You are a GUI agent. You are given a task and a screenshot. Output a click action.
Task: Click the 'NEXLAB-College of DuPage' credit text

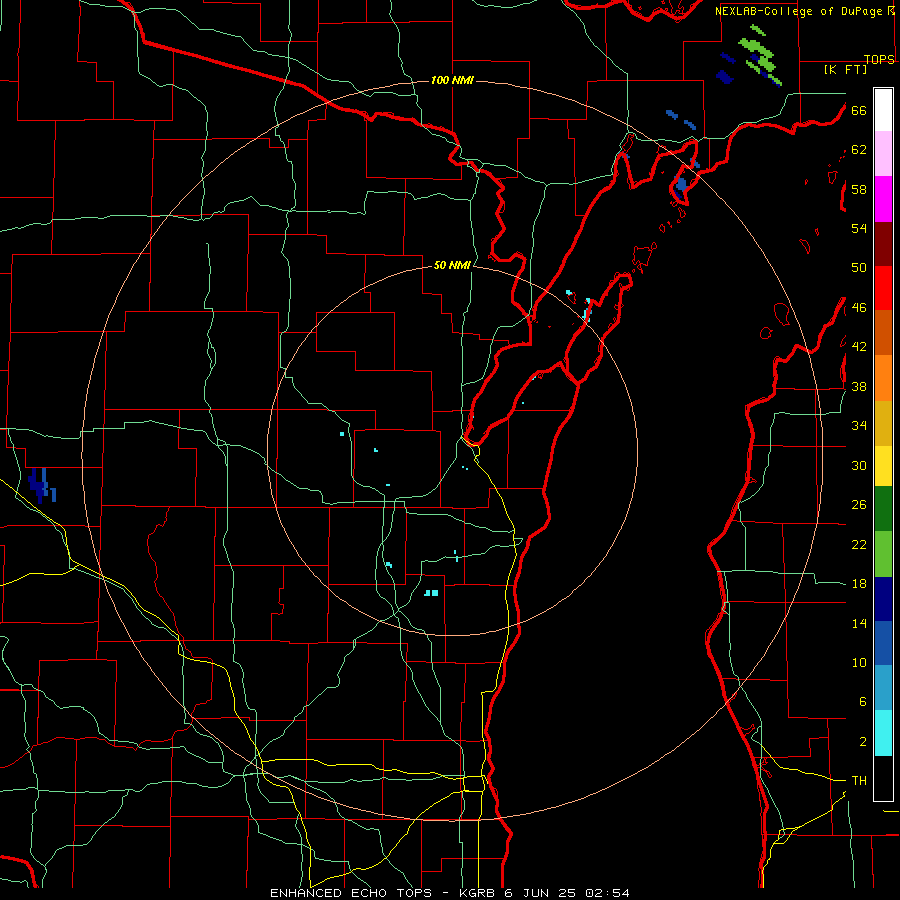coord(800,11)
